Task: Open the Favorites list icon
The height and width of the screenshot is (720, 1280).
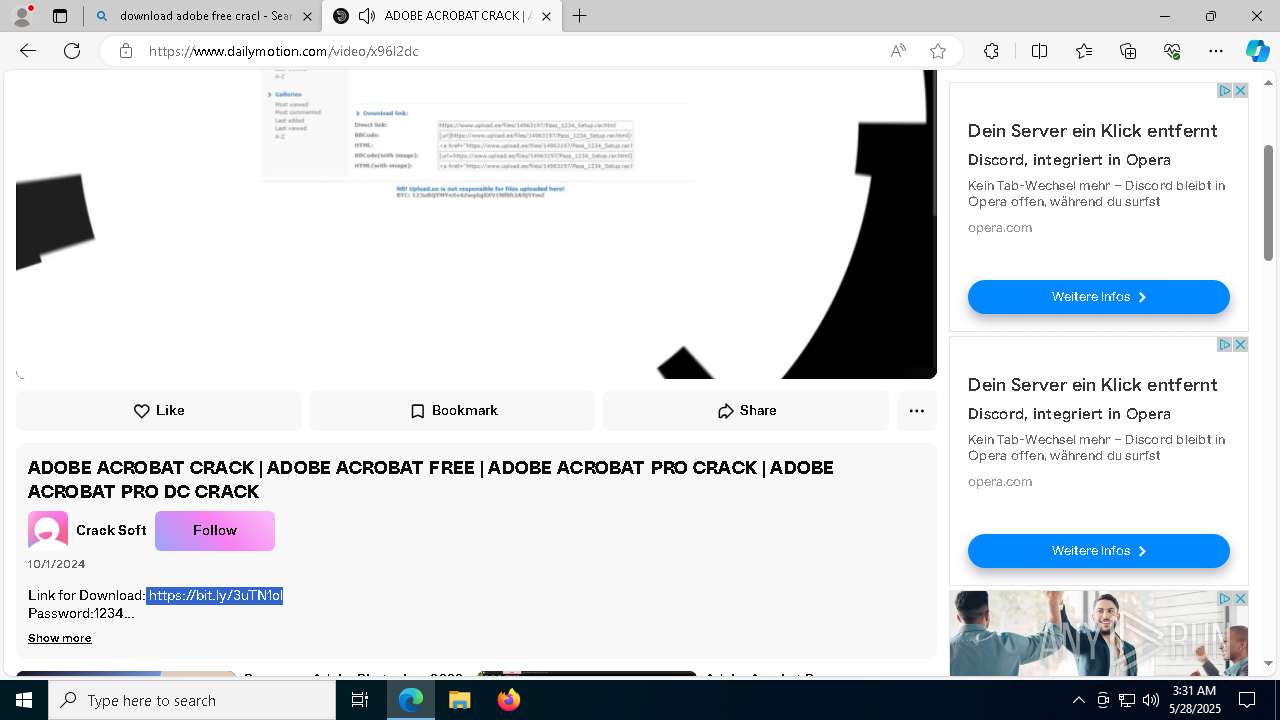Action: point(1084,51)
